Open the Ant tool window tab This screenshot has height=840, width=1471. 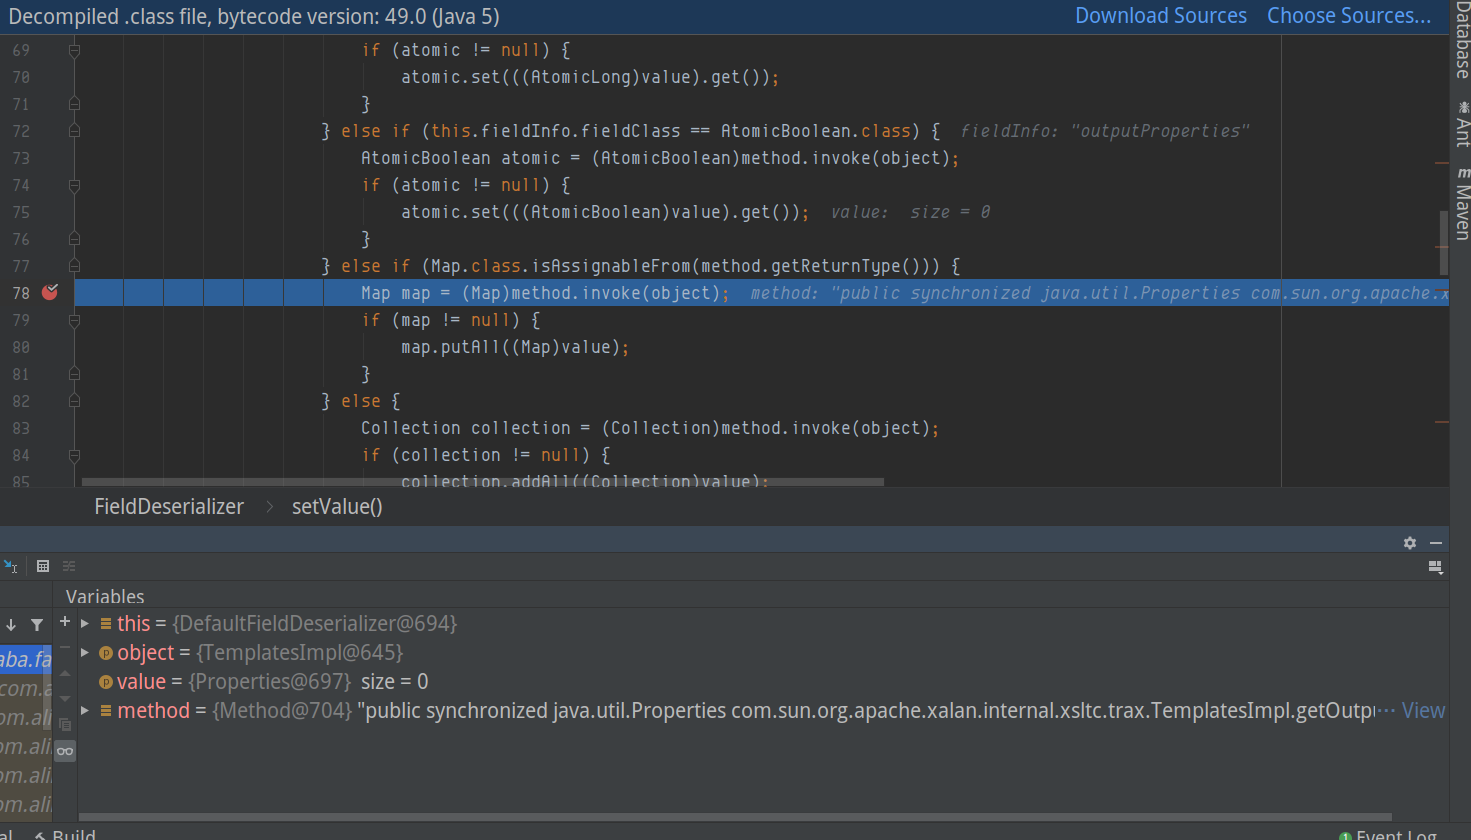click(x=1462, y=123)
